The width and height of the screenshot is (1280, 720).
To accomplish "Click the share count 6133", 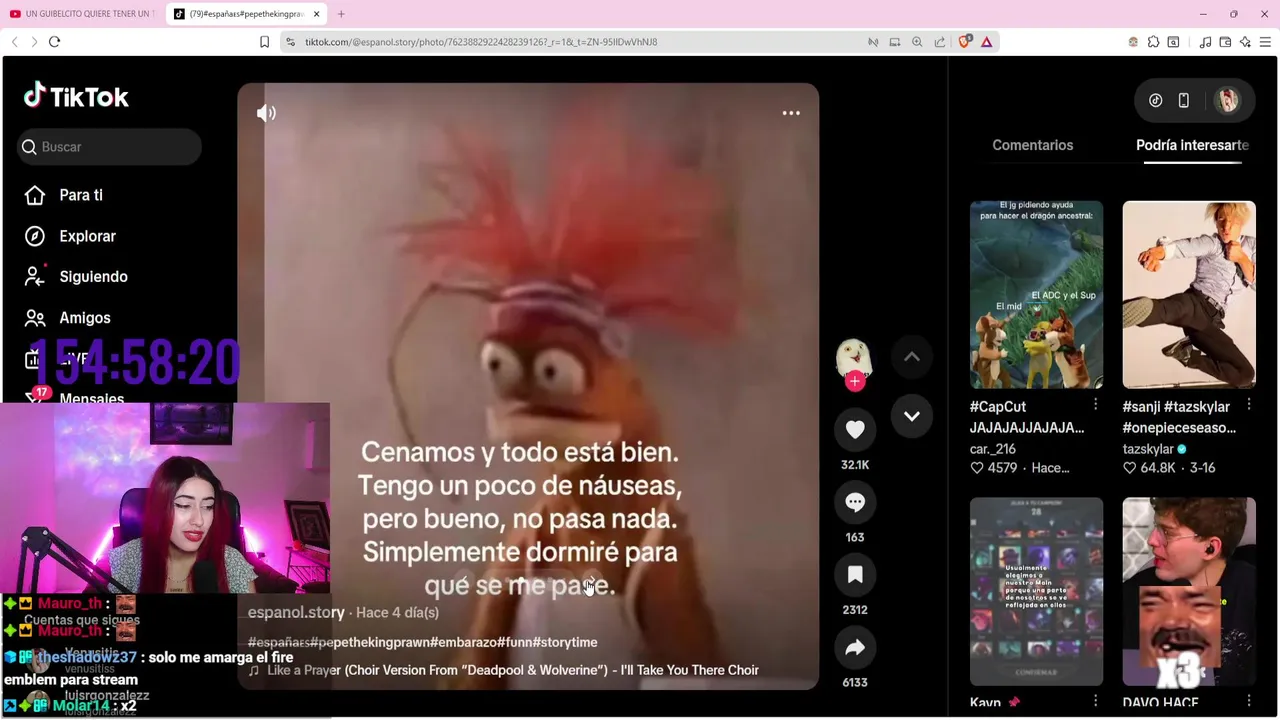I will (855, 682).
